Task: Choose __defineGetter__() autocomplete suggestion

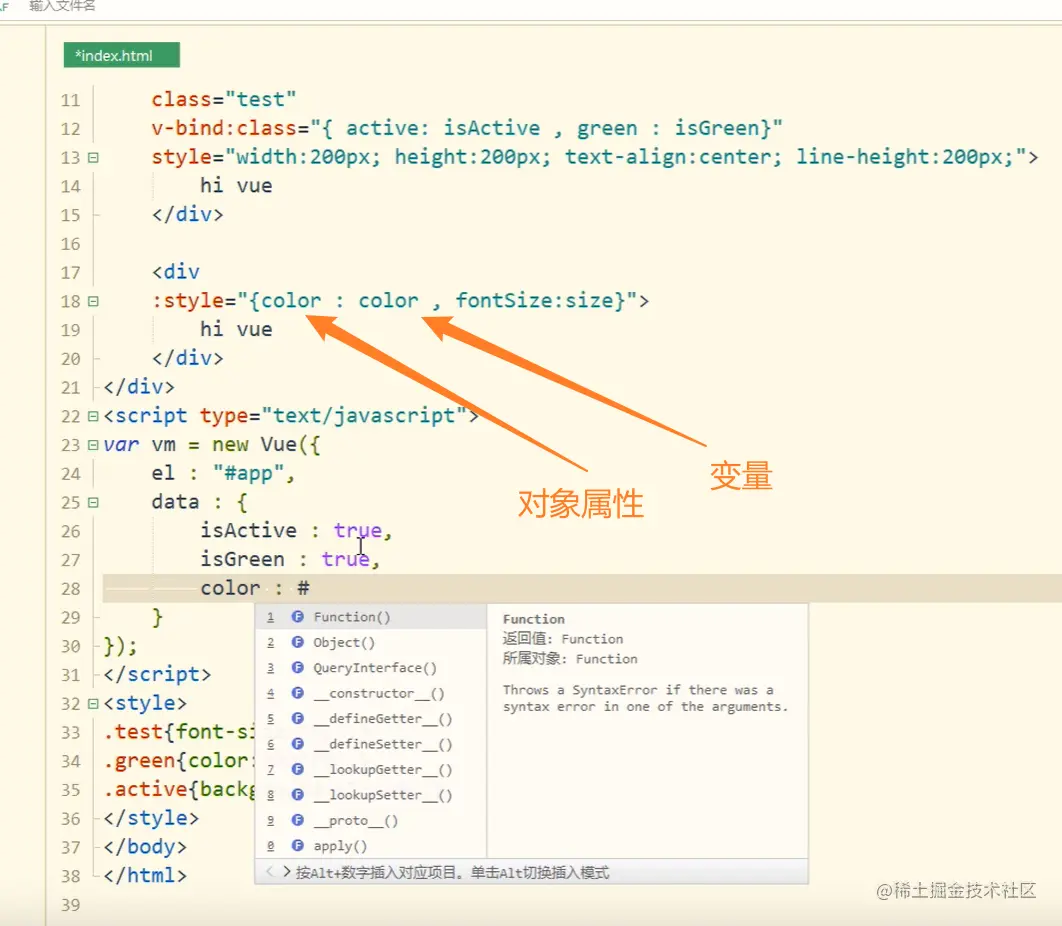Action: coord(370,719)
